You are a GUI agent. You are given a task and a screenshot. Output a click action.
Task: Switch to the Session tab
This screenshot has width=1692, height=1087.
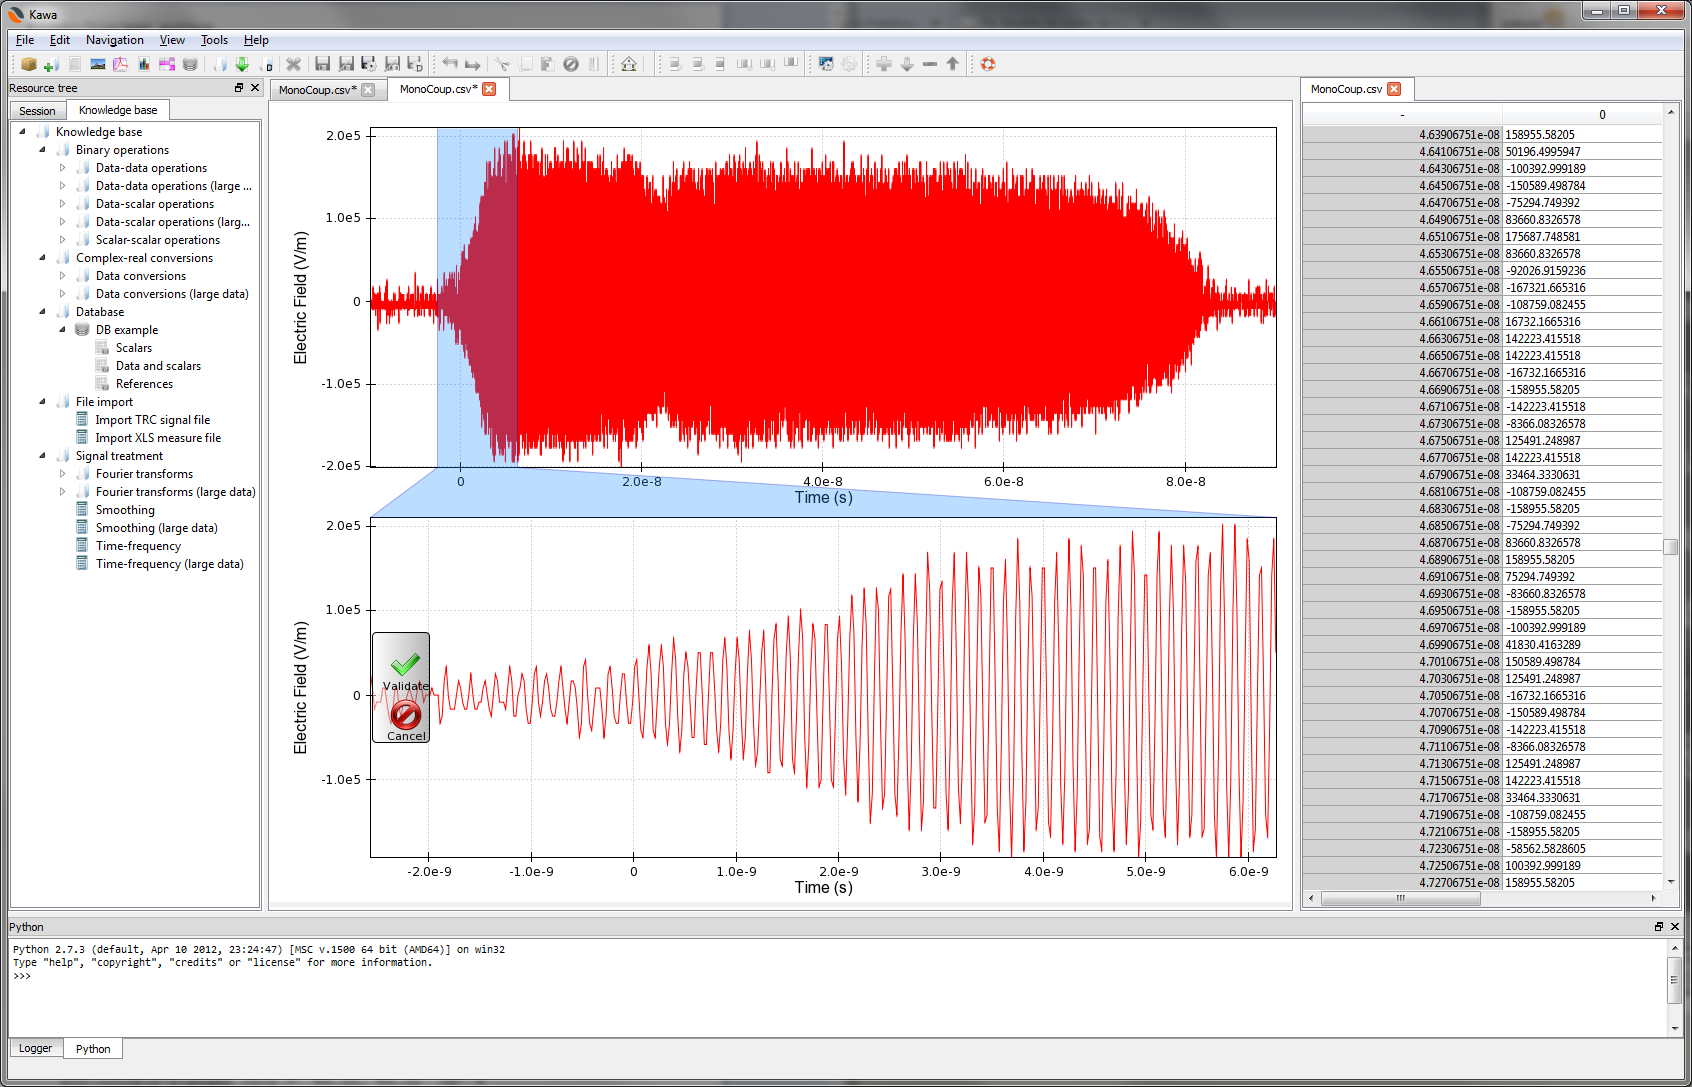coord(37,111)
